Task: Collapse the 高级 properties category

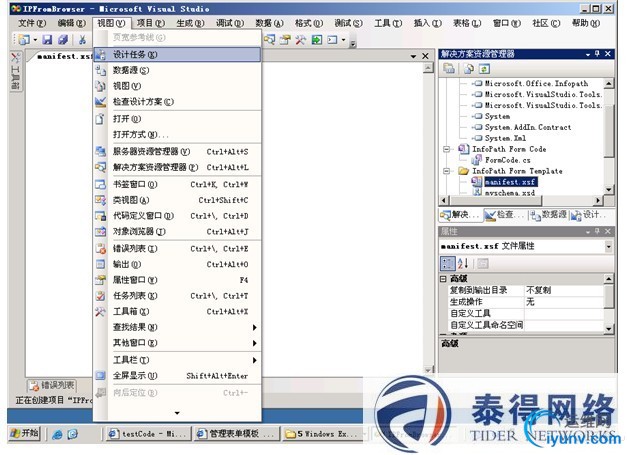Action: pos(443,279)
